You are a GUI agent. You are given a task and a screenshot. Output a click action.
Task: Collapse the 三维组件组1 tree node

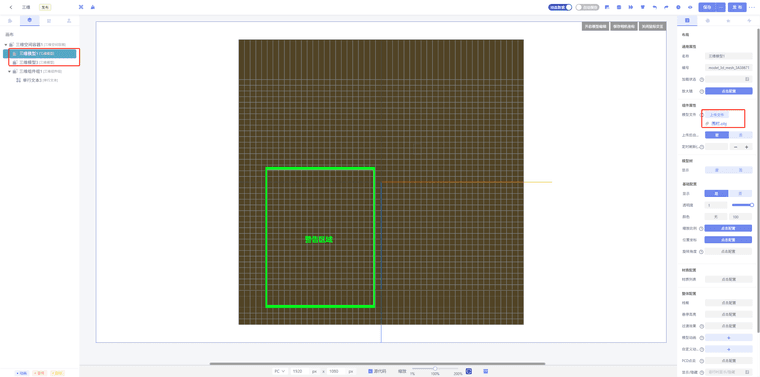coord(9,71)
